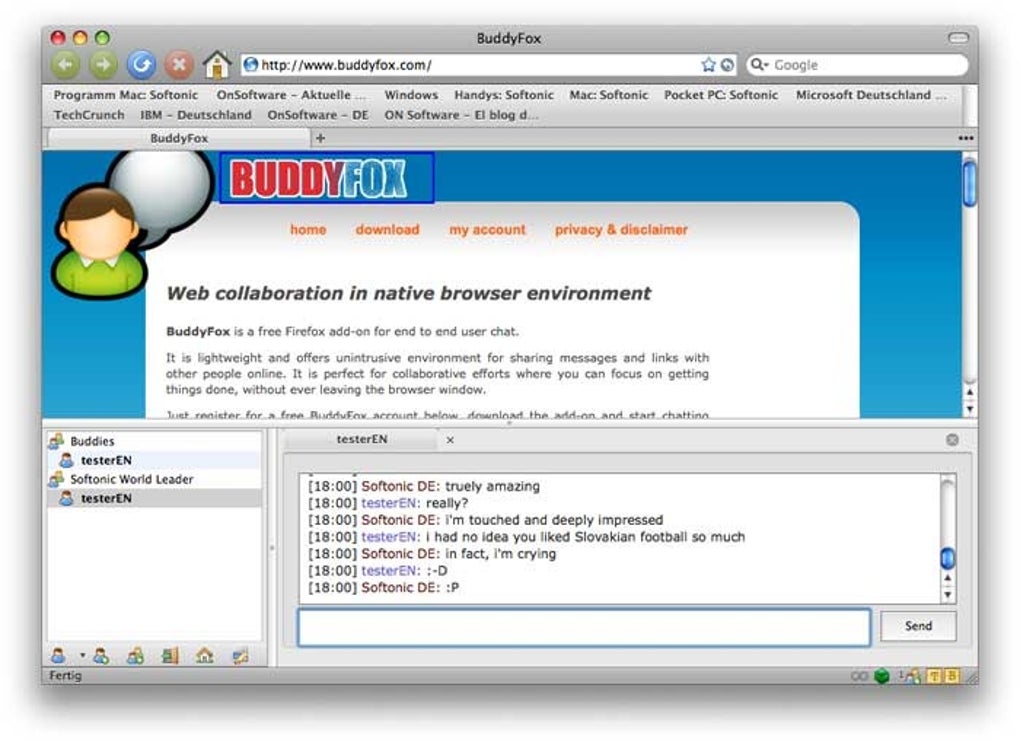1020x742 pixels.
Task: Select testerEN under Softonic World Leader
Action: (x=155, y=498)
